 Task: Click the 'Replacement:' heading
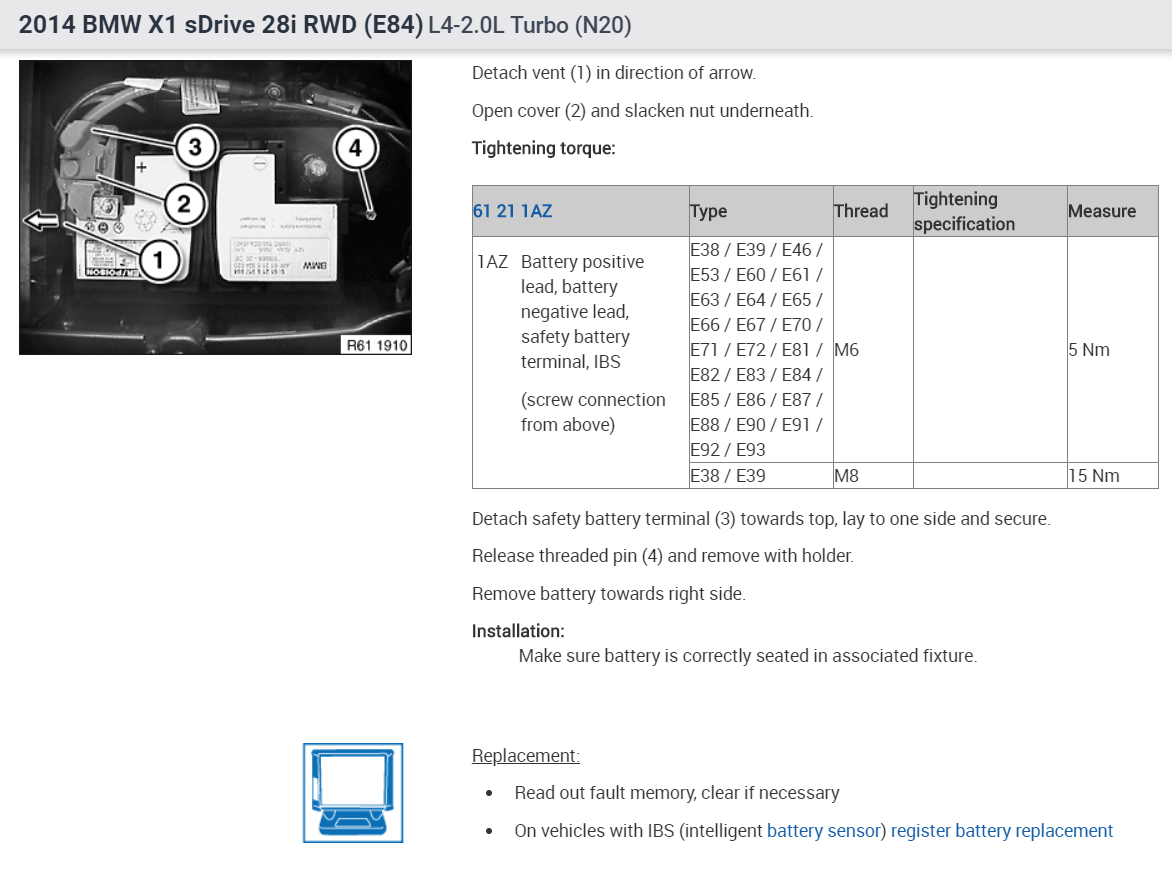pyautogui.click(x=525, y=755)
